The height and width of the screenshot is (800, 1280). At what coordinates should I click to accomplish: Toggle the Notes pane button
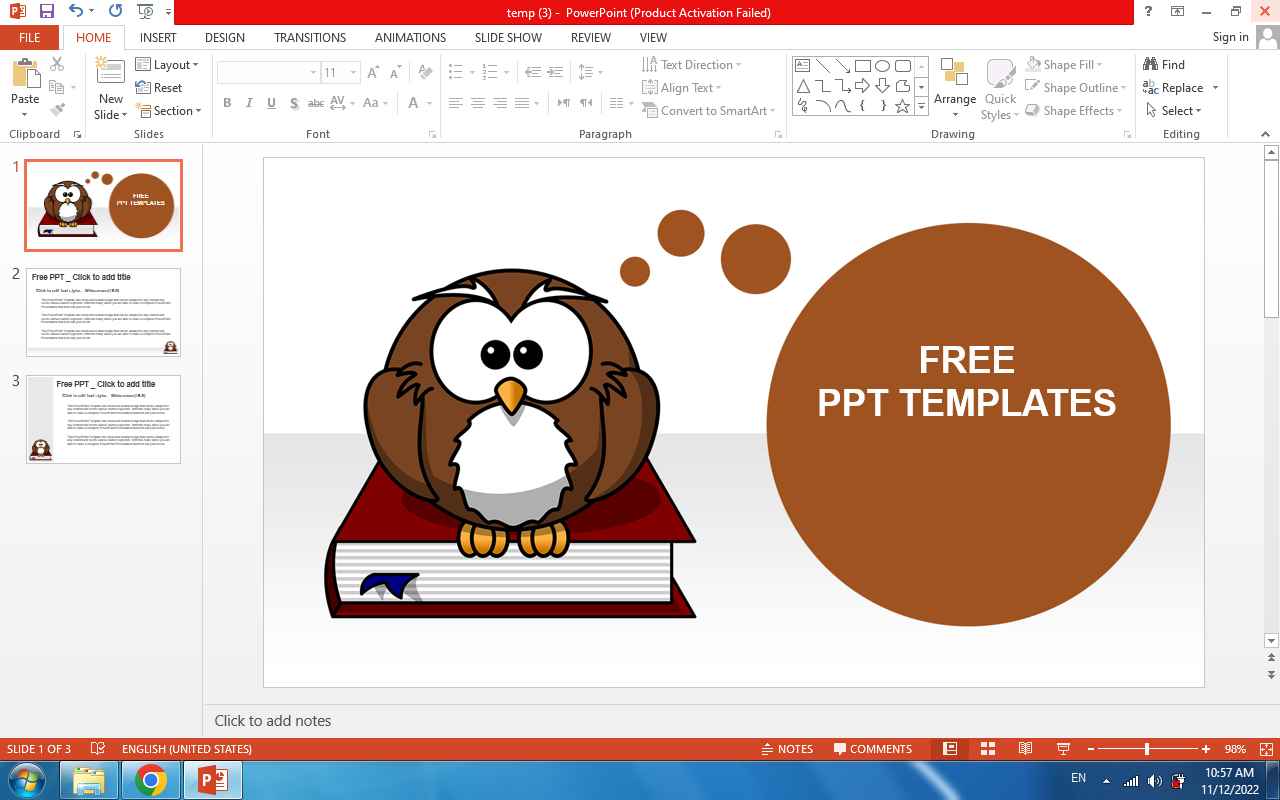tap(787, 749)
